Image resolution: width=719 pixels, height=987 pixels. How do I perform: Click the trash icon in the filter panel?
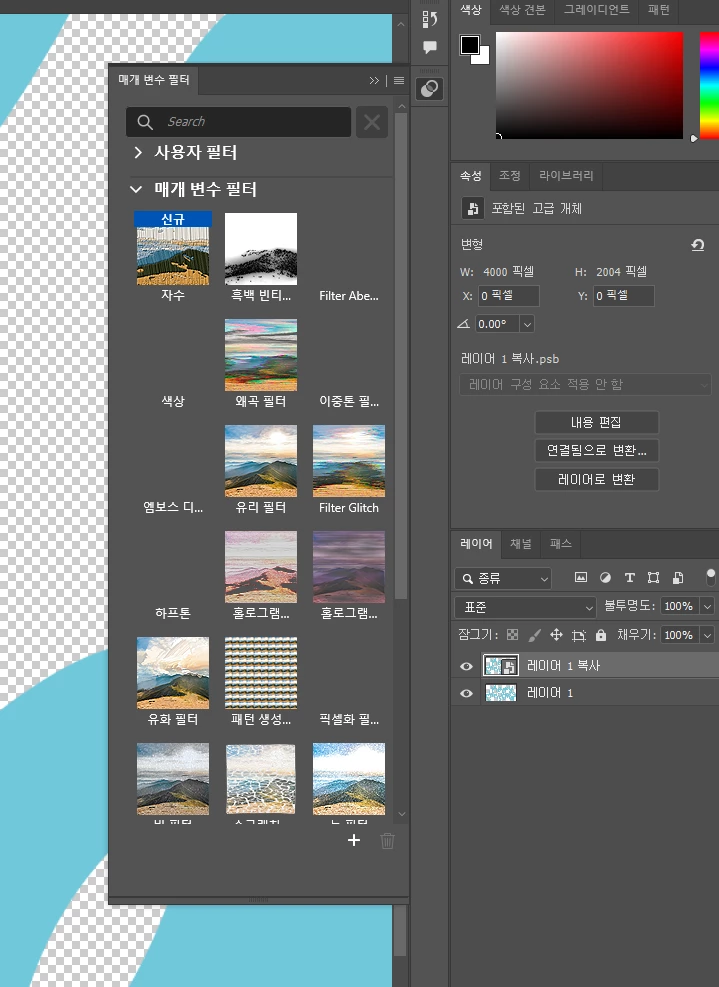[x=387, y=841]
